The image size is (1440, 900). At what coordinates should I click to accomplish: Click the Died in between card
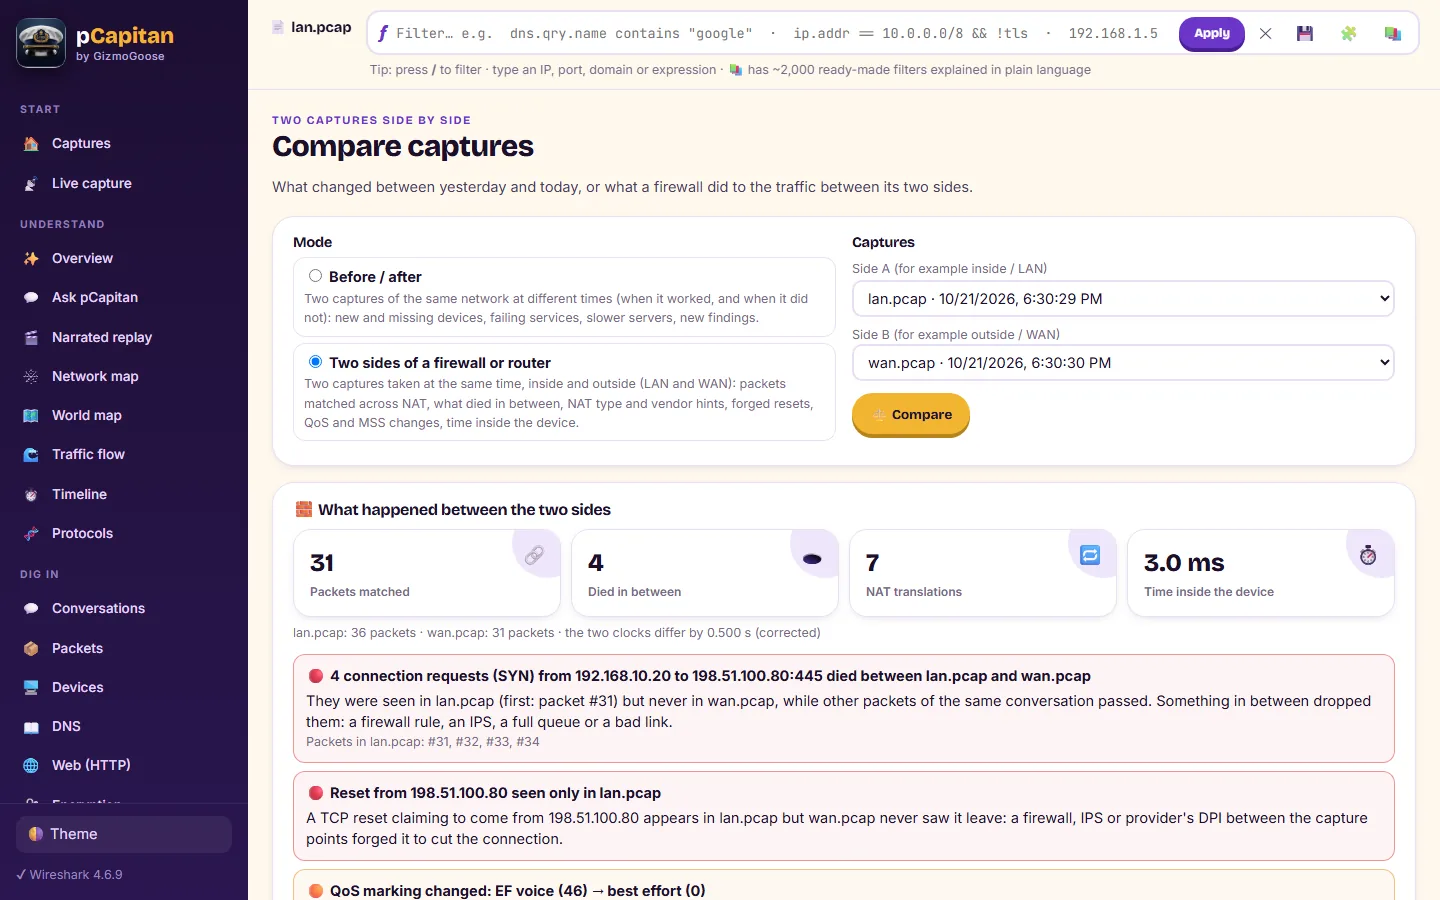(x=705, y=573)
